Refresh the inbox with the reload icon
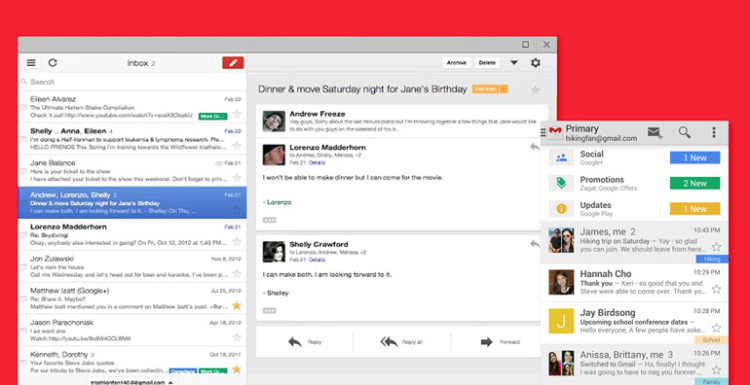 (53, 63)
